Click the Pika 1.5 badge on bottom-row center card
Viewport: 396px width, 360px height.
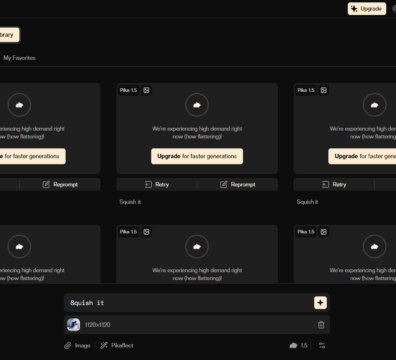point(128,232)
